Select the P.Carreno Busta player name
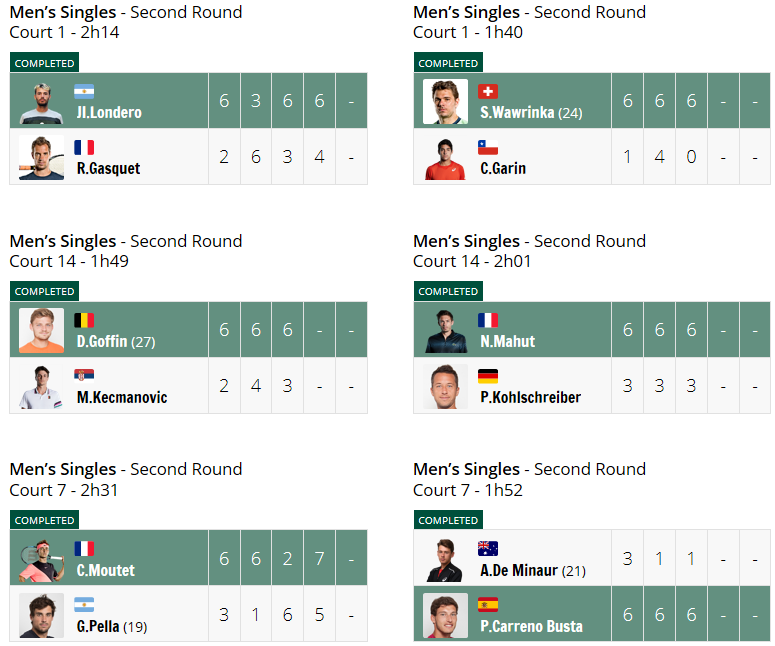Screen dimensions: 775x646 coord(531,626)
